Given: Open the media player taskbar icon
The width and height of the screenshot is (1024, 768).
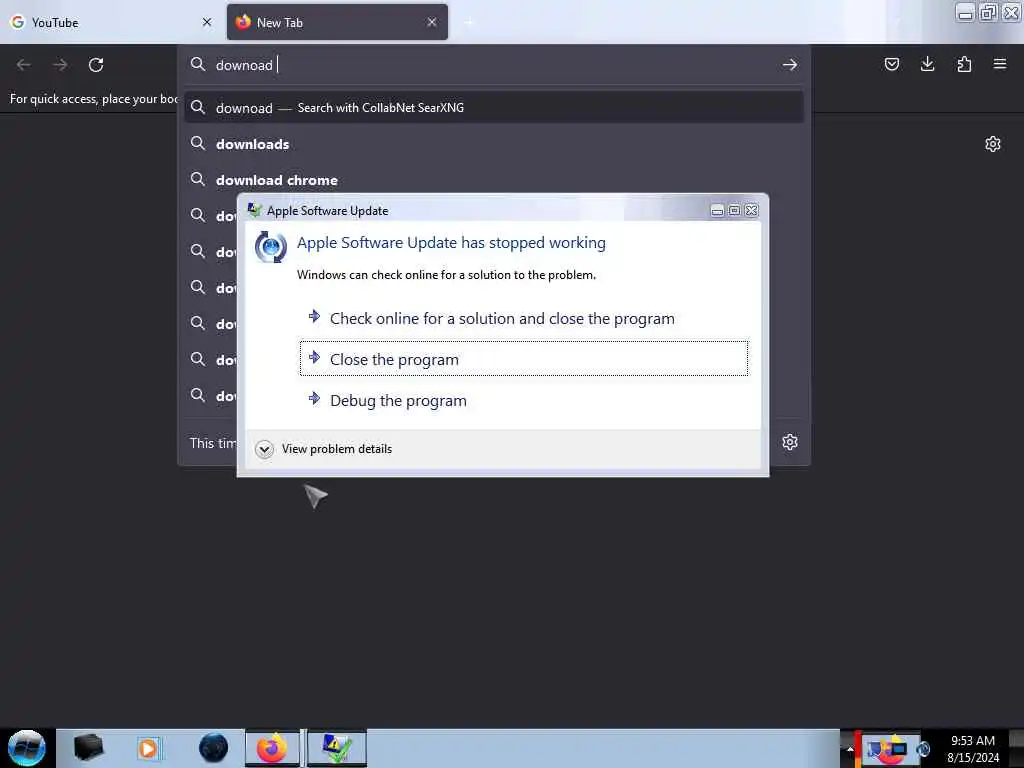Looking at the screenshot, I should click(148, 748).
